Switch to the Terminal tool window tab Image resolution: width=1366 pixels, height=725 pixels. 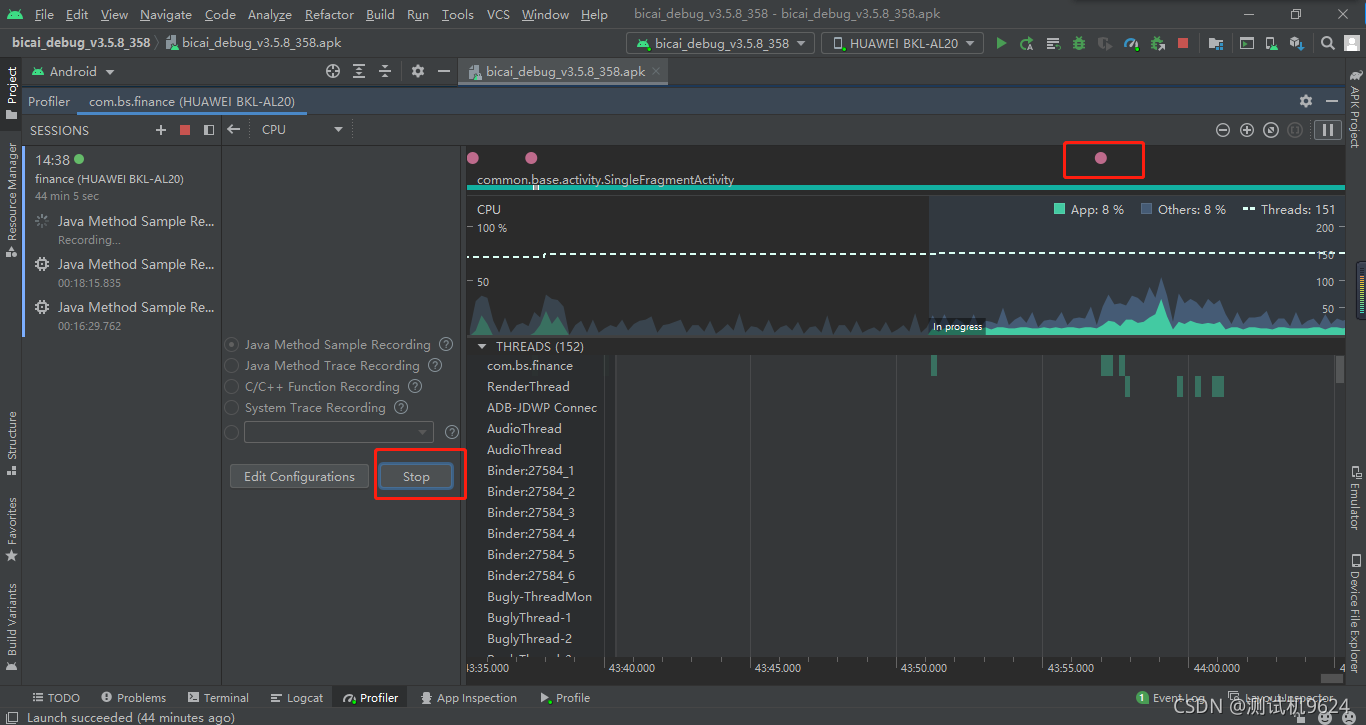click(217, 698)
